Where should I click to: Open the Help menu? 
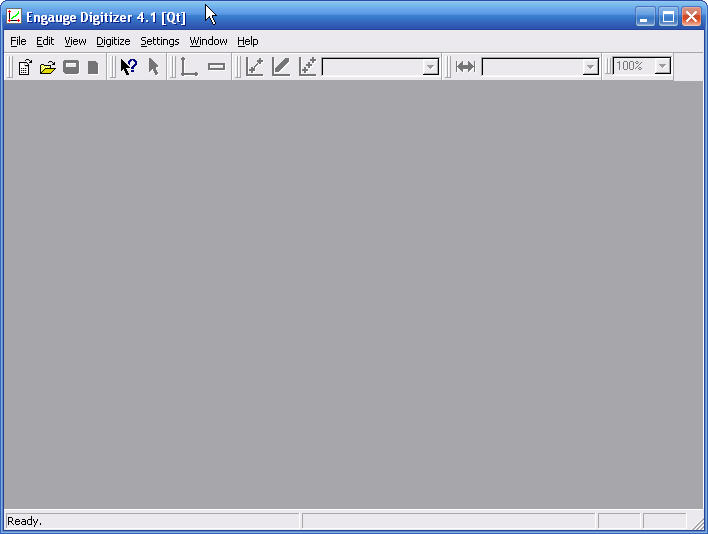[x=247, y=41]
